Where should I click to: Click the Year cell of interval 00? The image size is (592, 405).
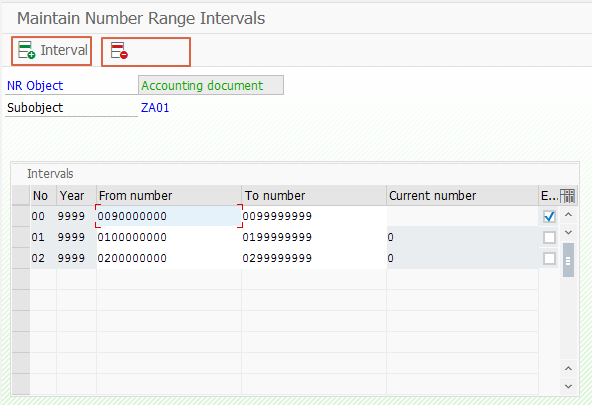click(x=76, y=216)
